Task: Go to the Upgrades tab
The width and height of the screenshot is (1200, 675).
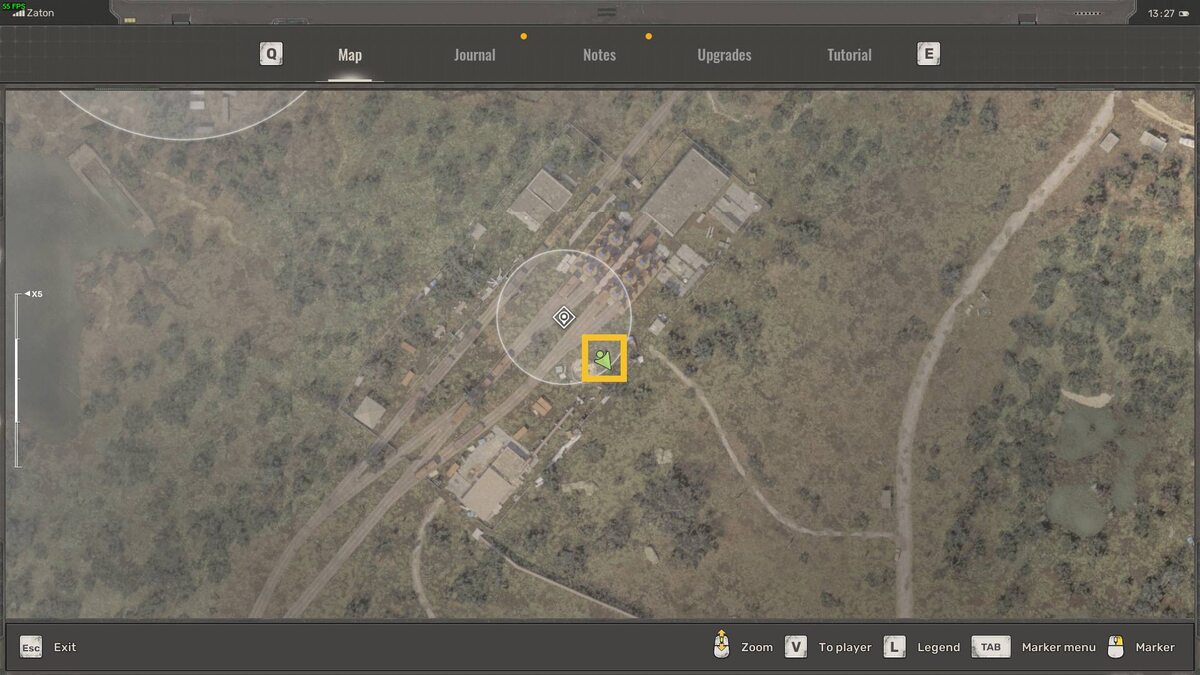Action: (724, 55)
